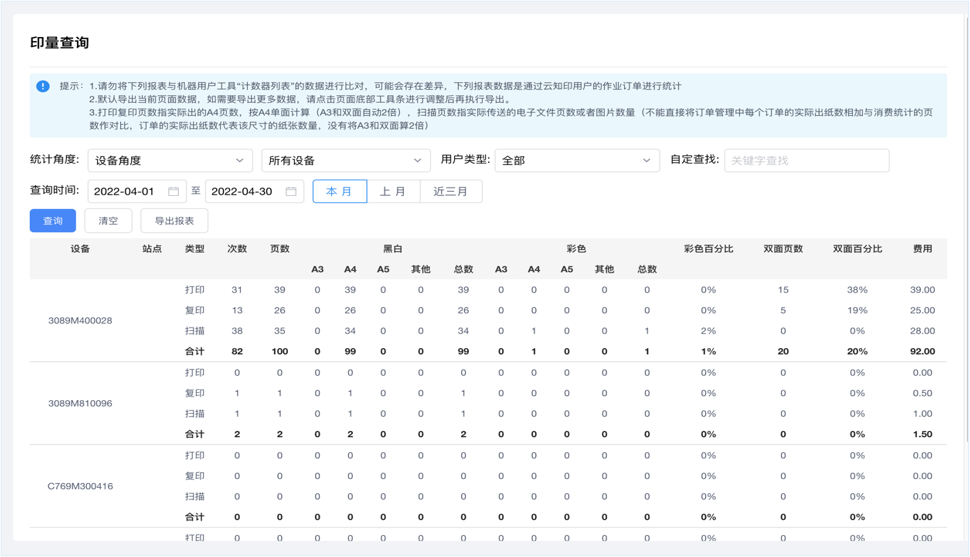Click the 导出报表 export button

tap(174, 221)
